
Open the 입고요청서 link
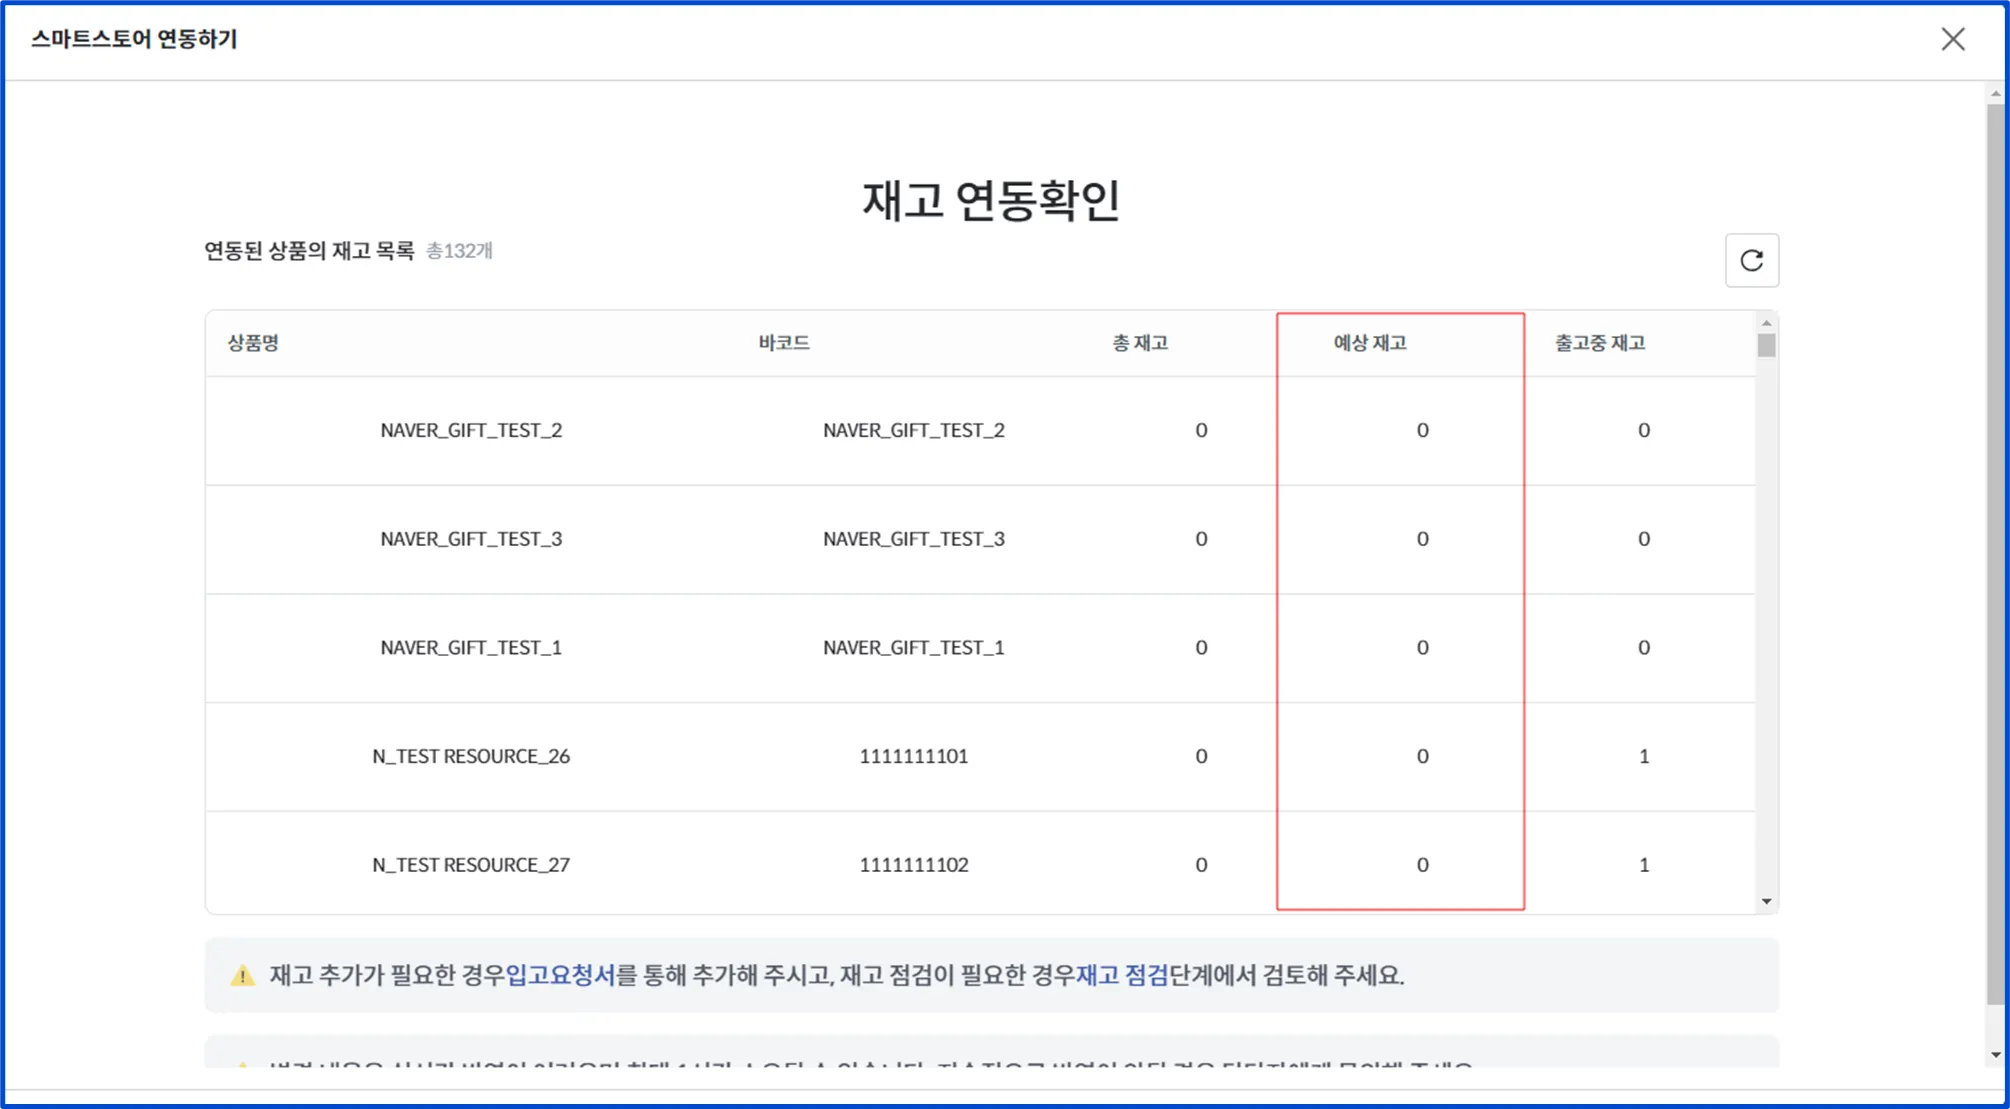tap(560, 975)
